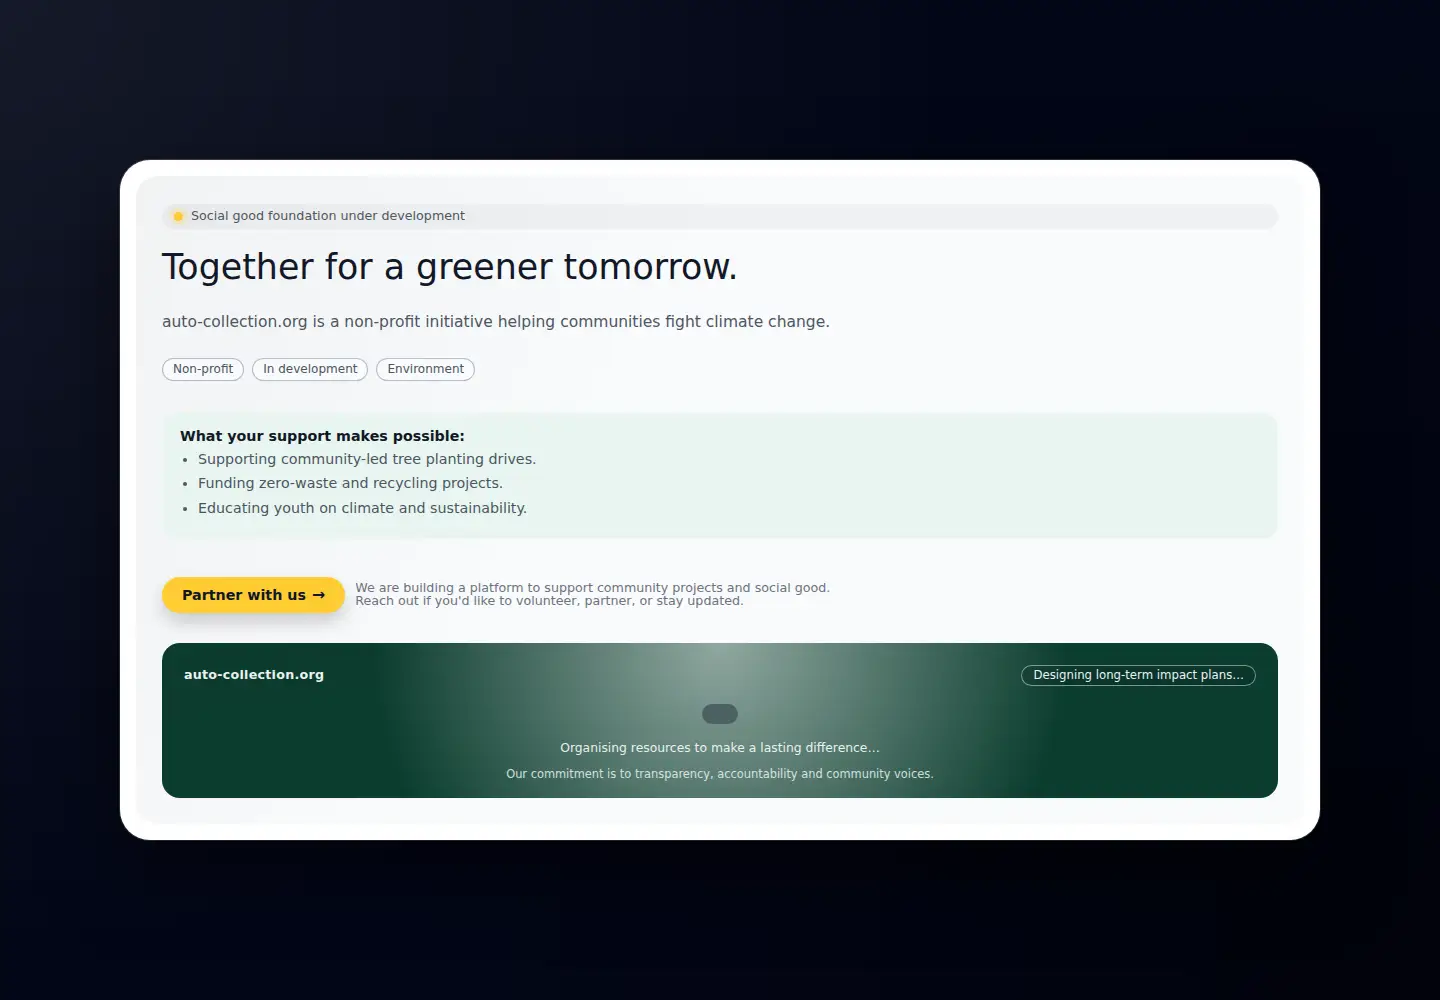Image resolution: width=1440 pixels, height=1000 pixels.
Task: Select the In development tag
Action: [310, 369]
